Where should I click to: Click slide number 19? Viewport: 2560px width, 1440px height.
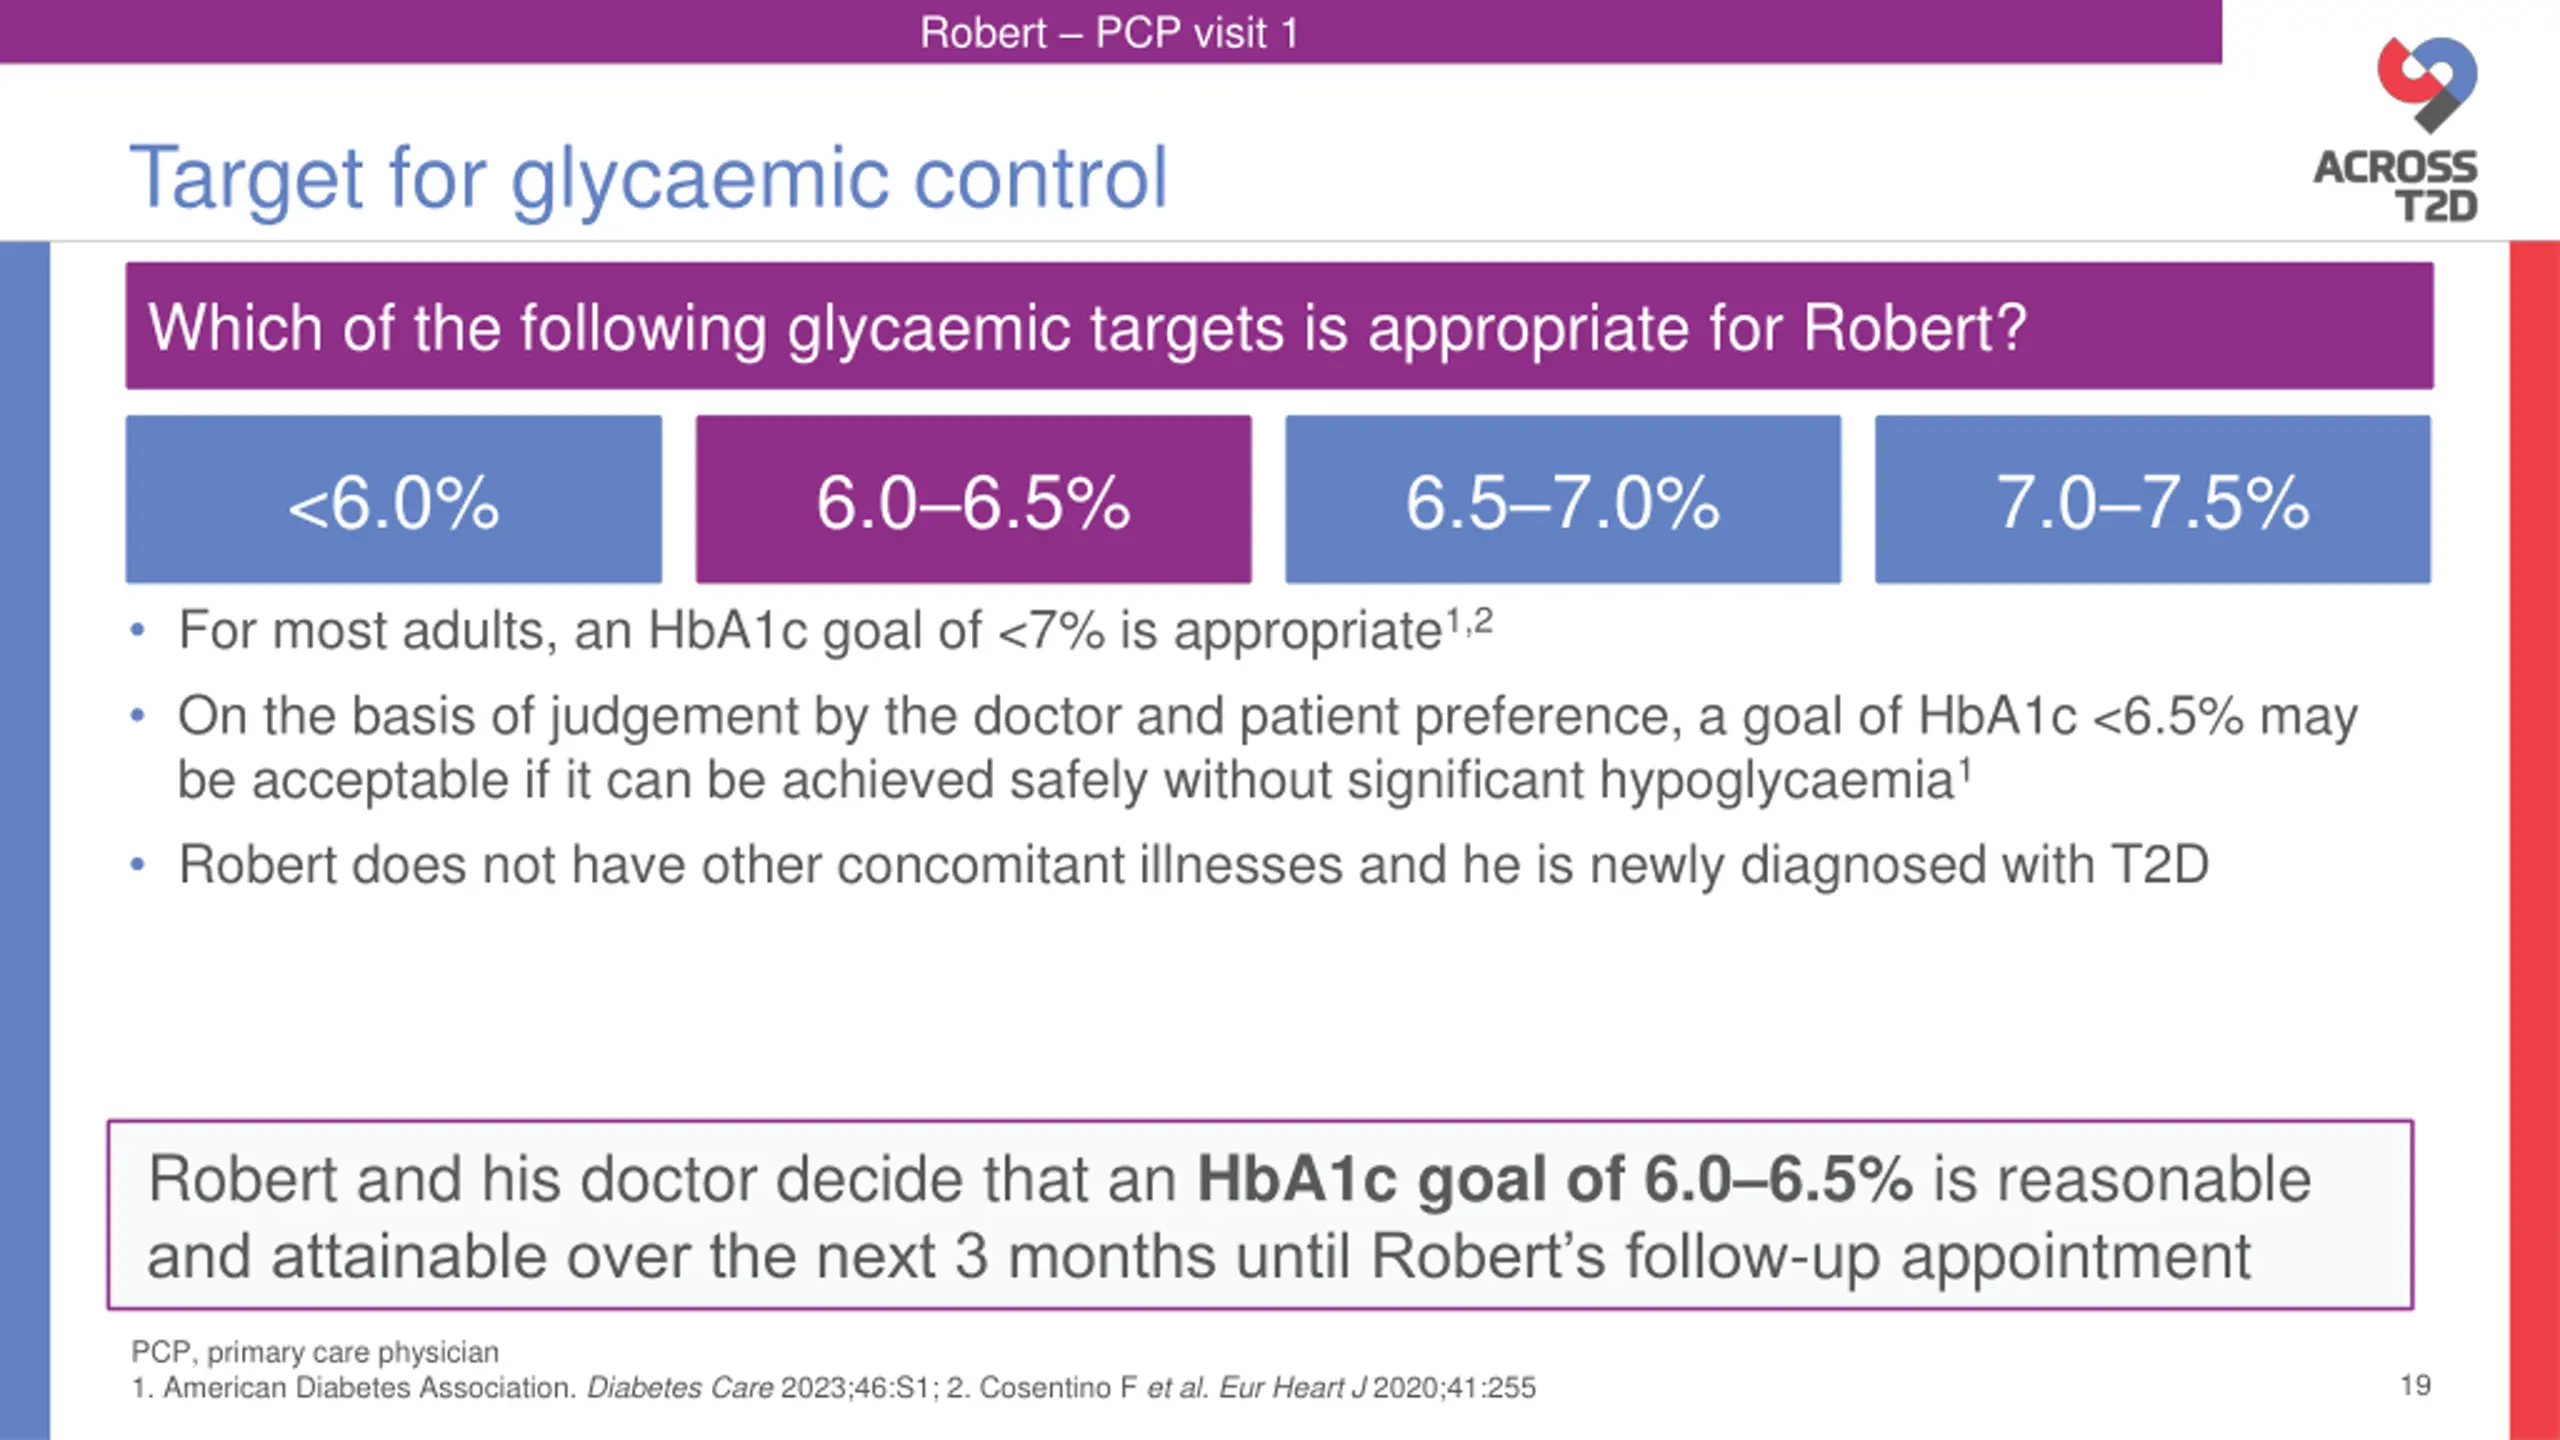(2415, 1385)
